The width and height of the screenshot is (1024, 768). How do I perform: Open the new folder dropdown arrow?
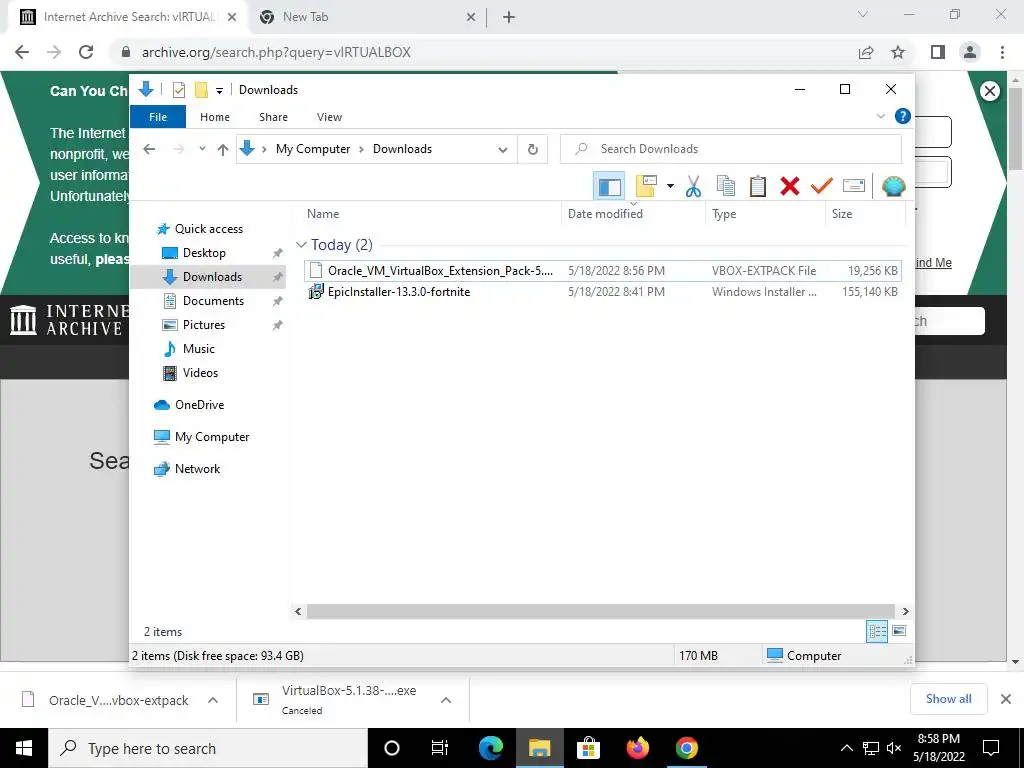pyautogui.click(x=670, y=187)
